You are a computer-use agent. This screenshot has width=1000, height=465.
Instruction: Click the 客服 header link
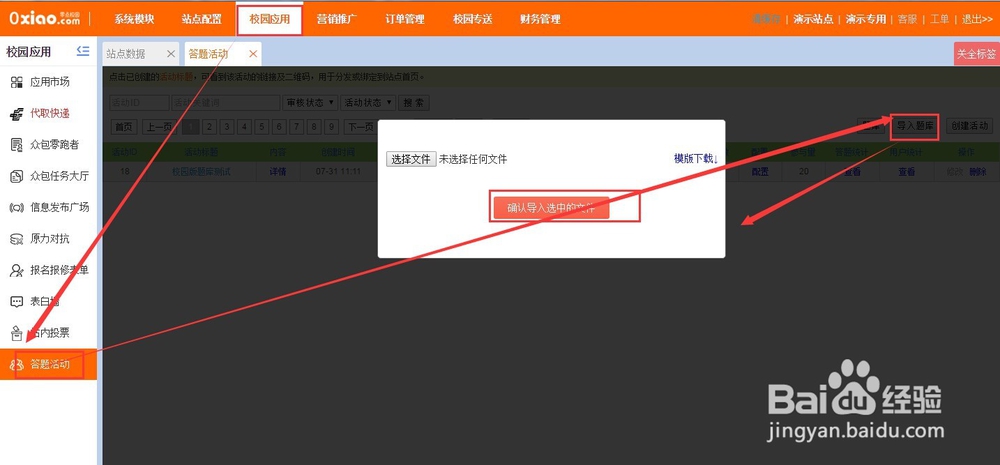click(907, 19)
